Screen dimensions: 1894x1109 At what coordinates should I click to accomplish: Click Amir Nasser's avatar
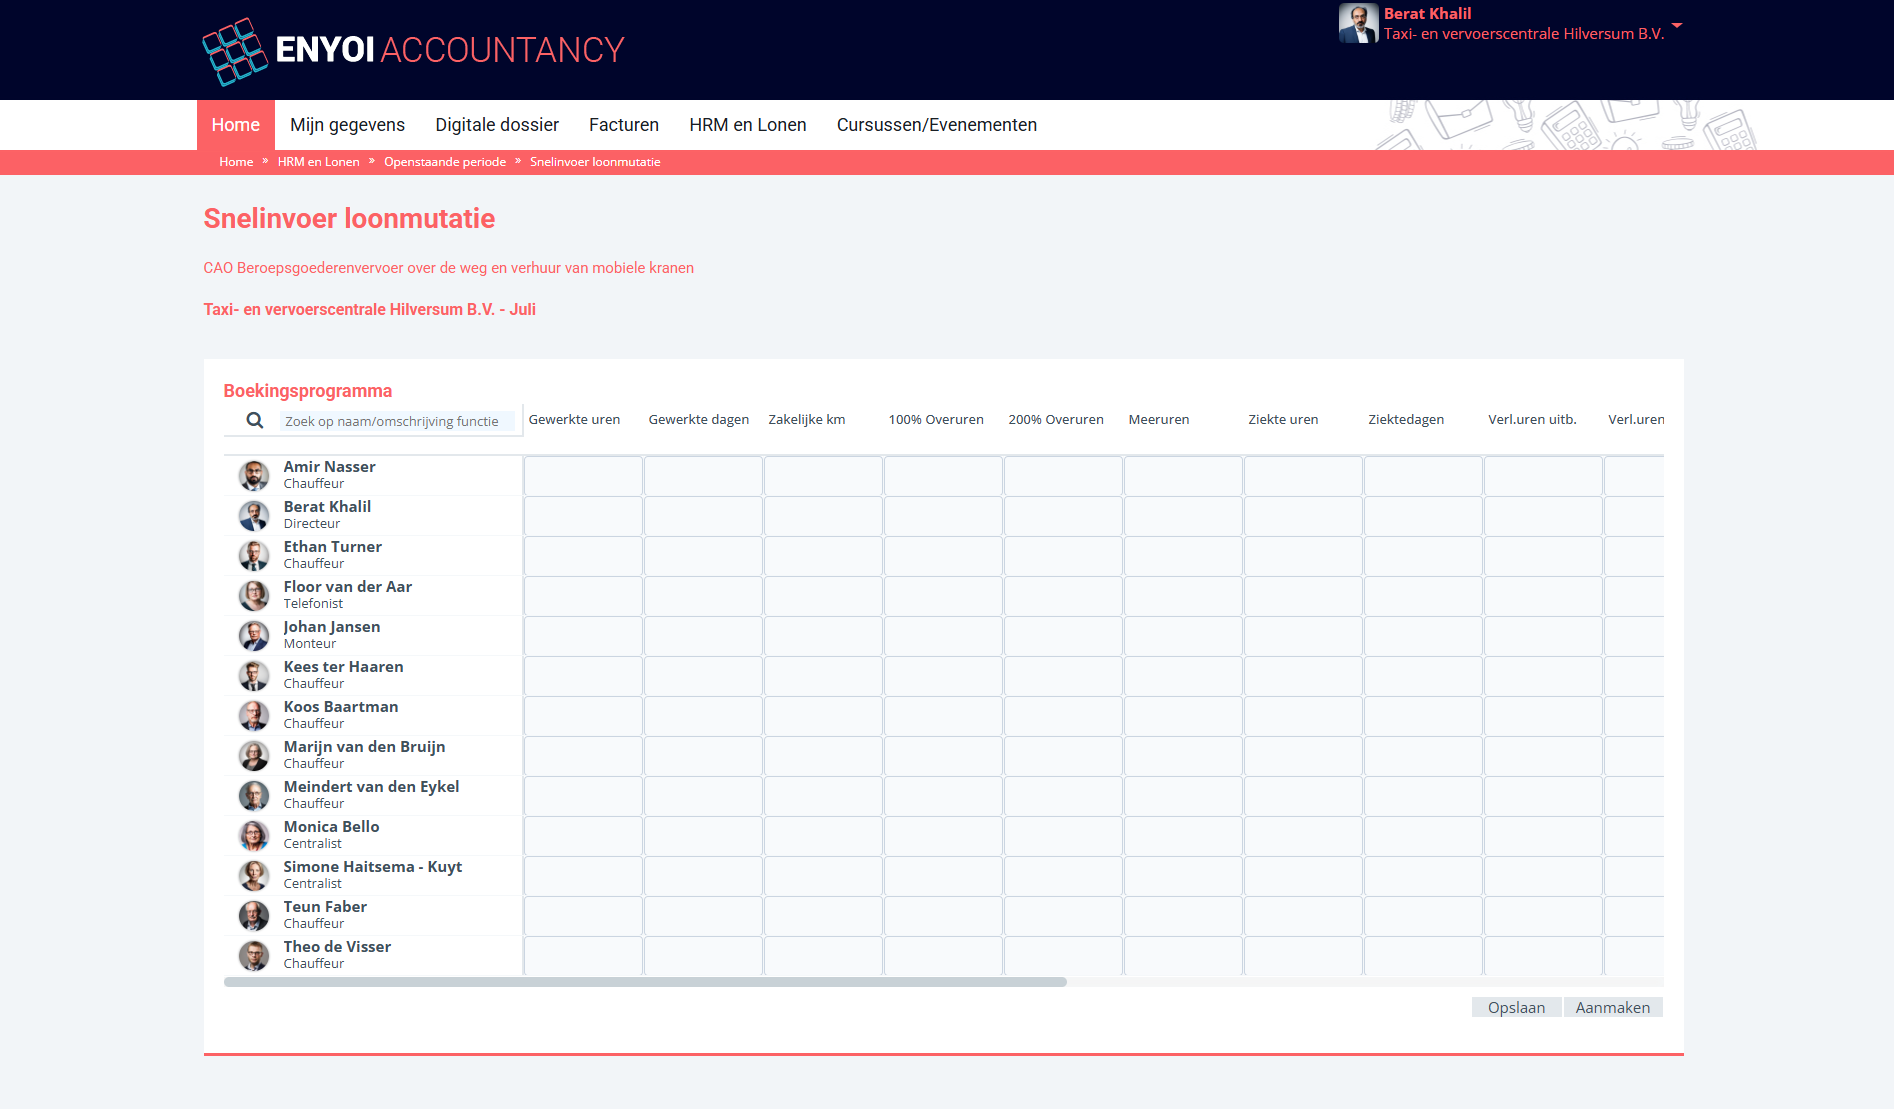click(x=254, y=475)
